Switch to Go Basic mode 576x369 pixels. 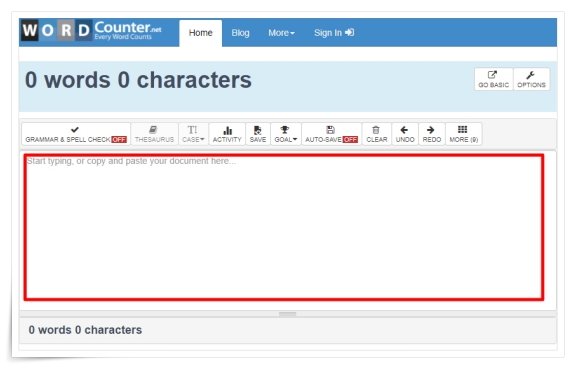493,79
